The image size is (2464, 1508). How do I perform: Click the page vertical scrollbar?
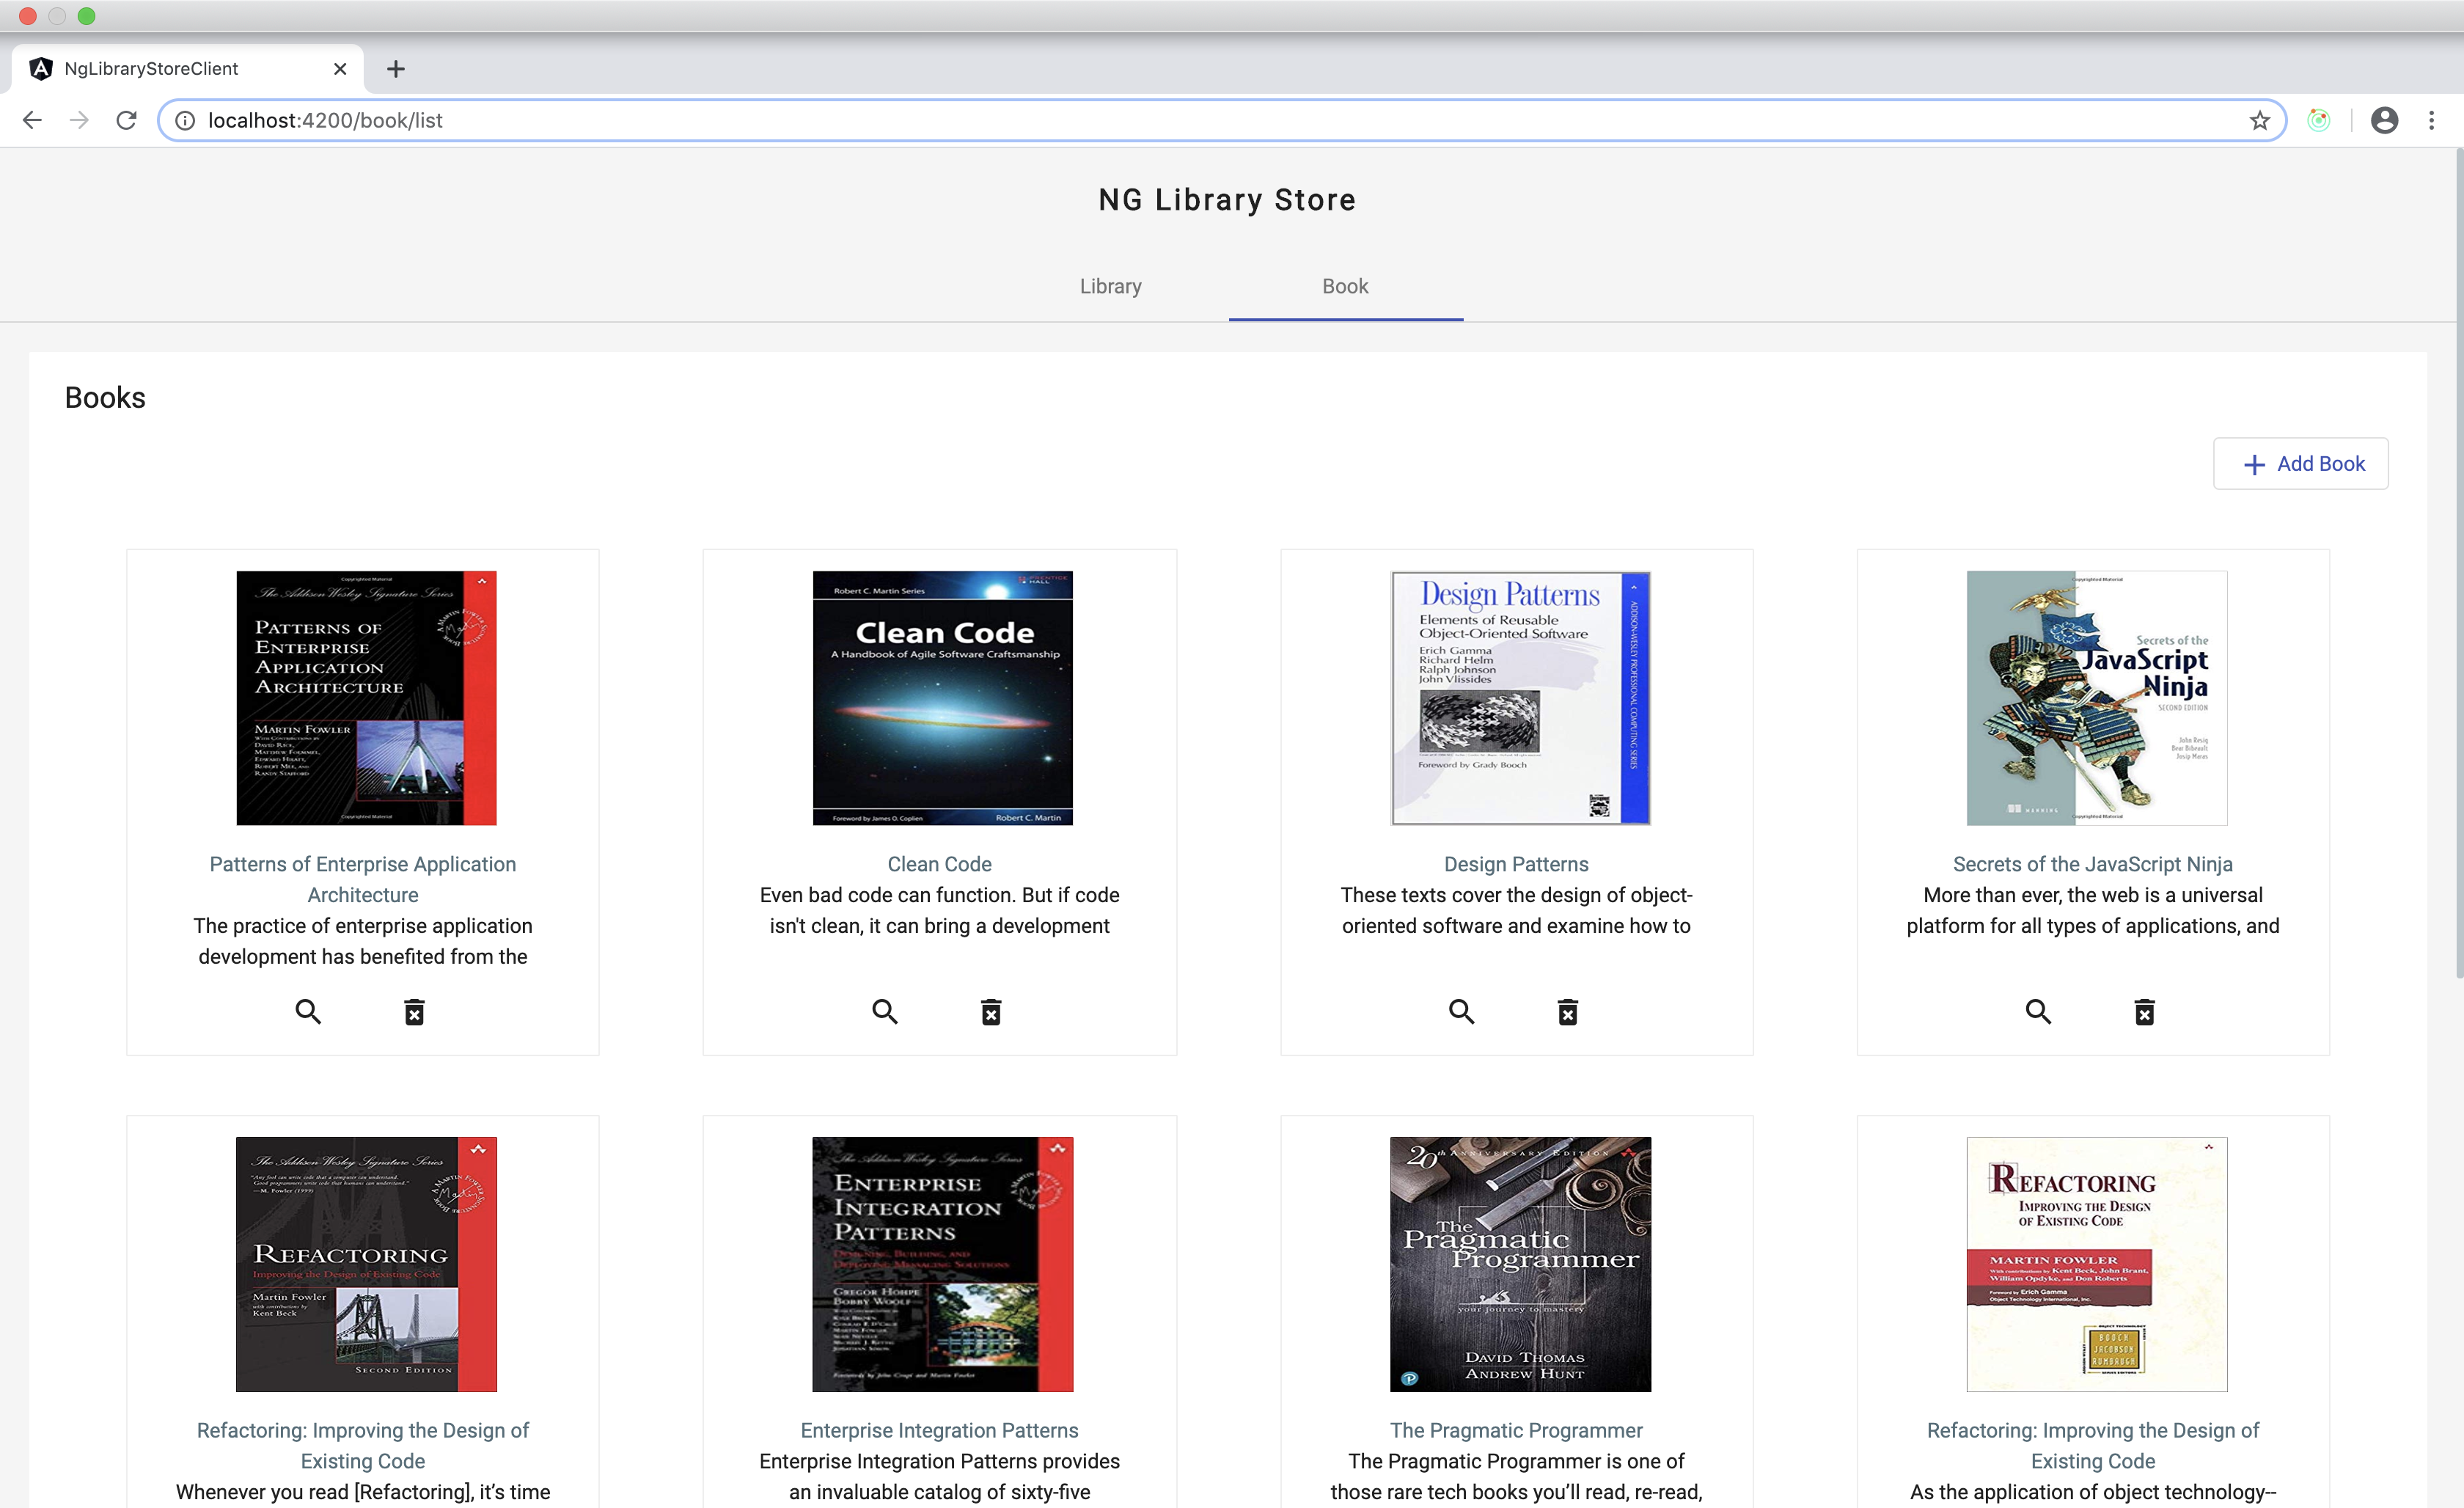coord(2459,565)
